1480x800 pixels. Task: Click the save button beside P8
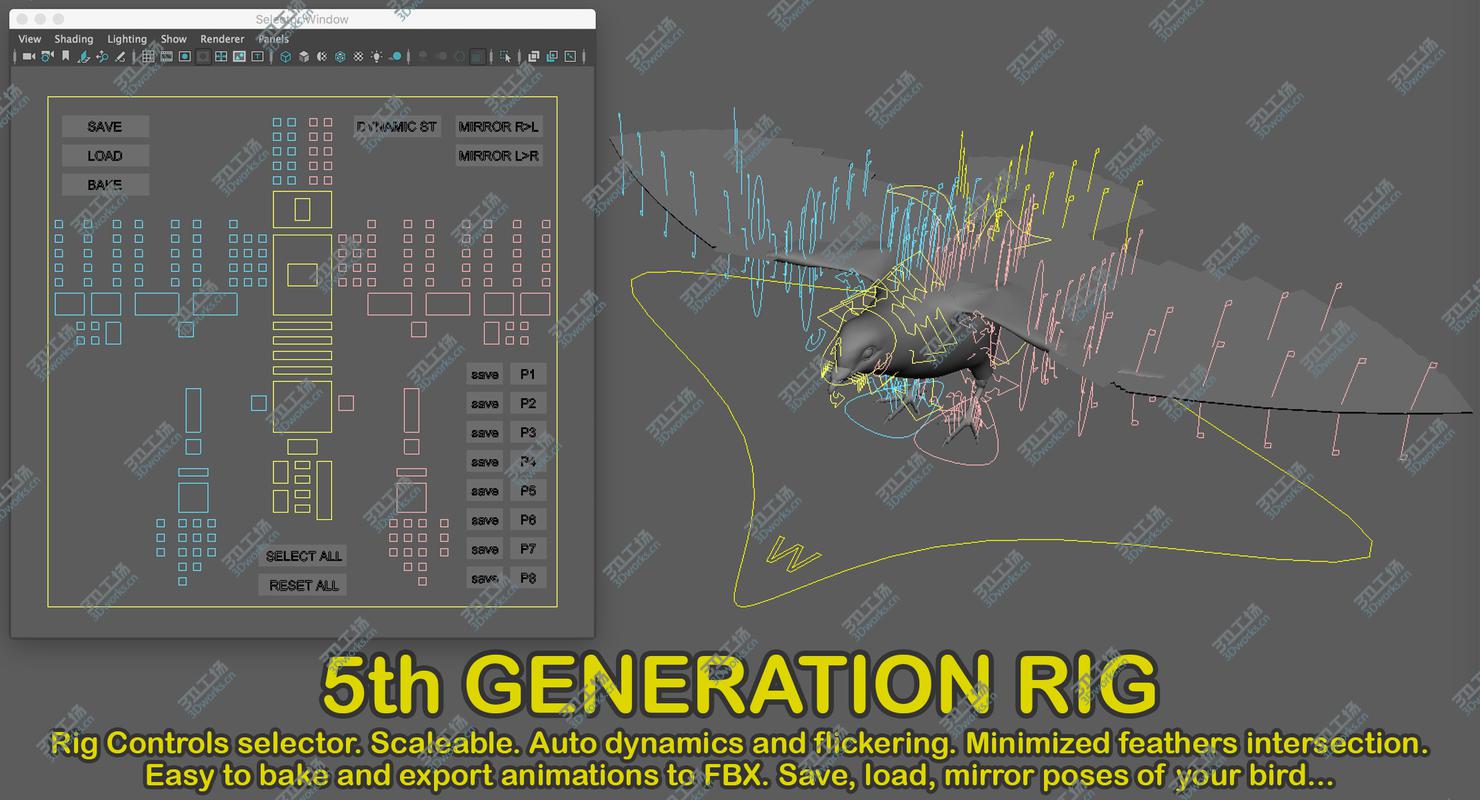point(485,577)
